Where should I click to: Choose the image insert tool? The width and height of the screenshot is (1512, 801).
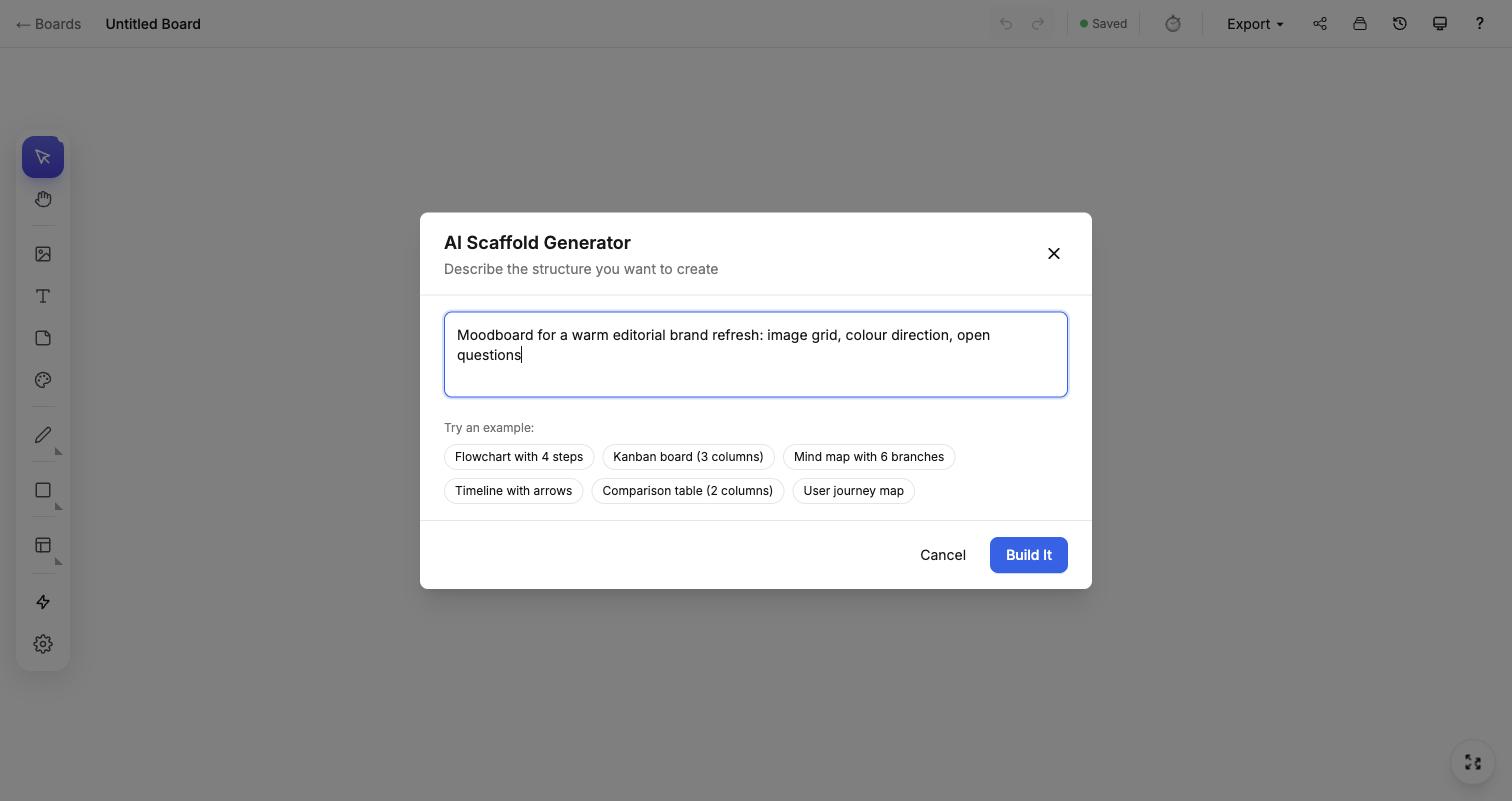click(43, 254)
